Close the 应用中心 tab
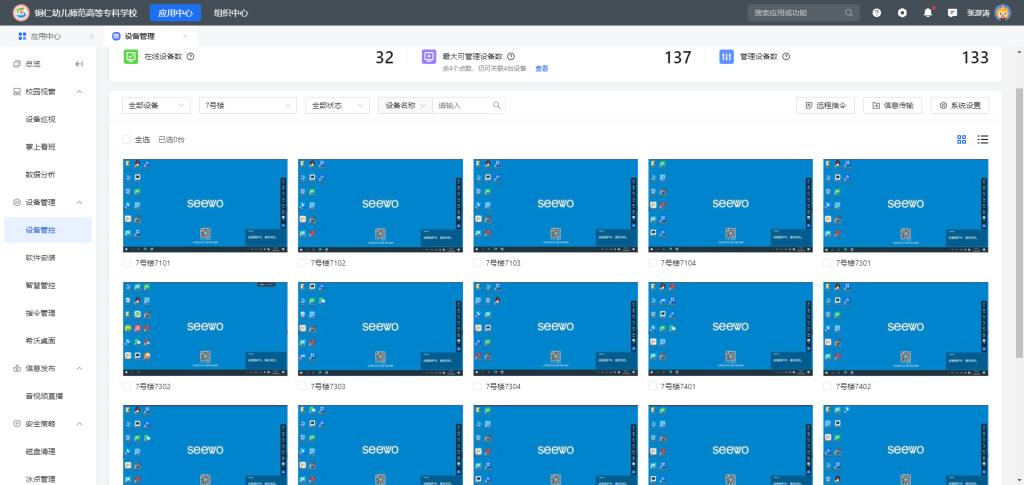This screenshot has width=1024, height=485. [x=91, y=37]
